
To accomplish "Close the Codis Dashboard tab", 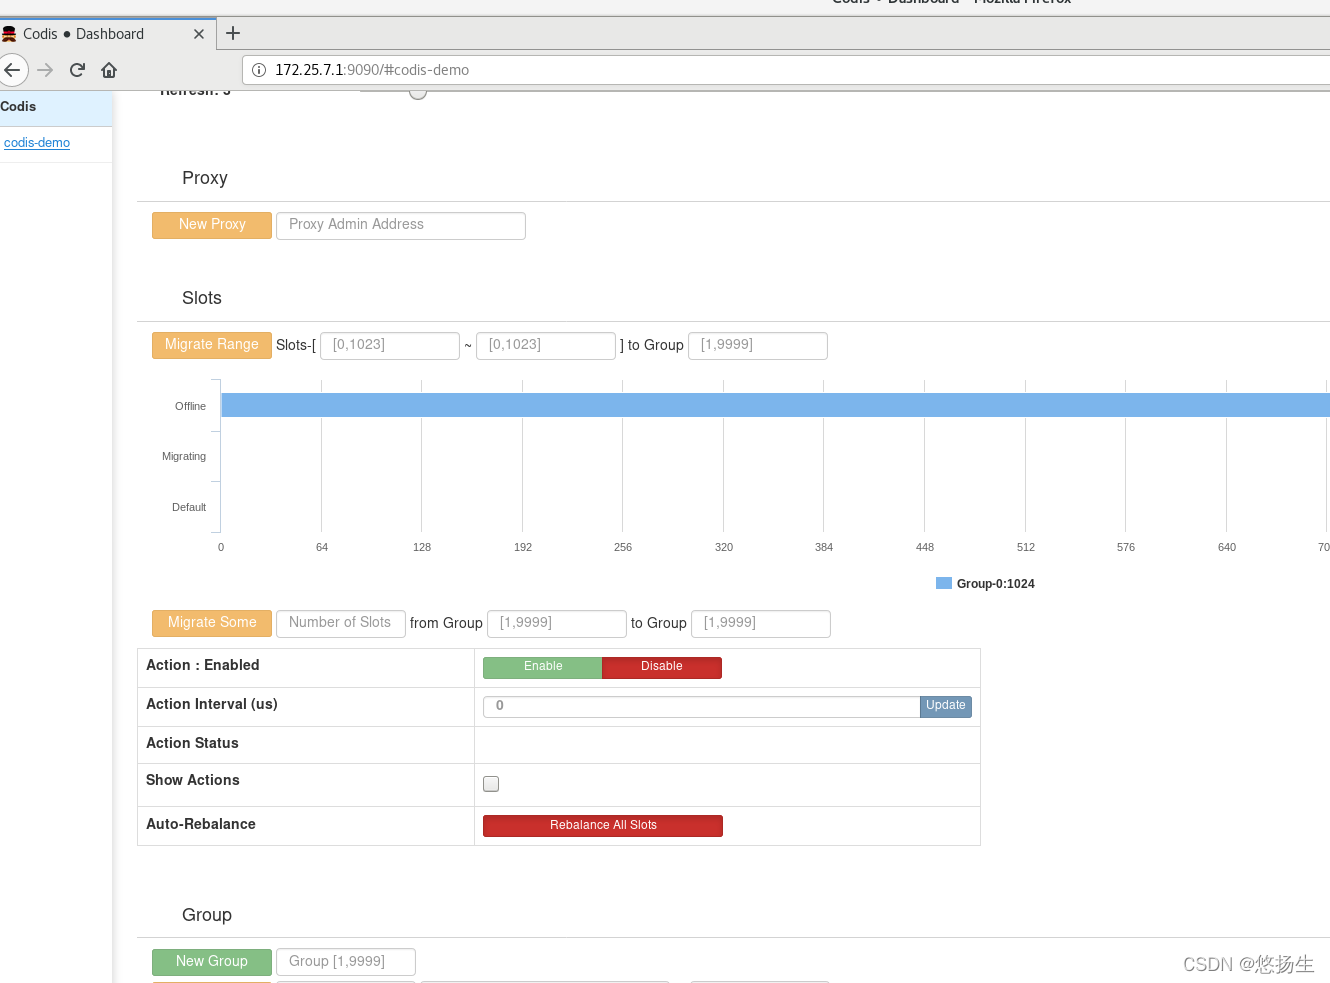I will click(199, 34).
